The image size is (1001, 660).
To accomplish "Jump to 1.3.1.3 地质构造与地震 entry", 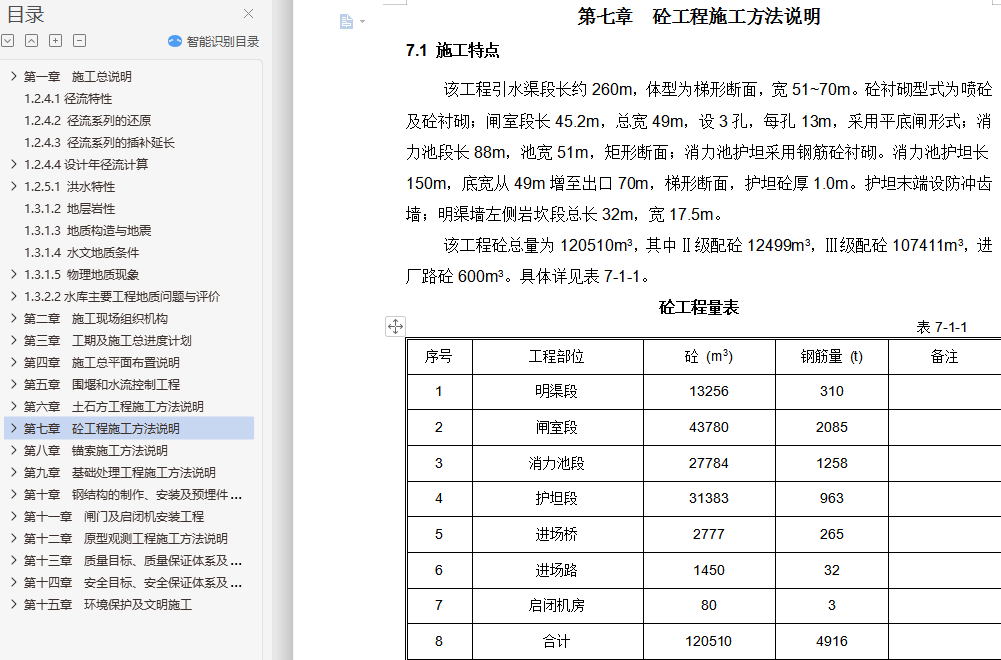I will coord(87,230).
